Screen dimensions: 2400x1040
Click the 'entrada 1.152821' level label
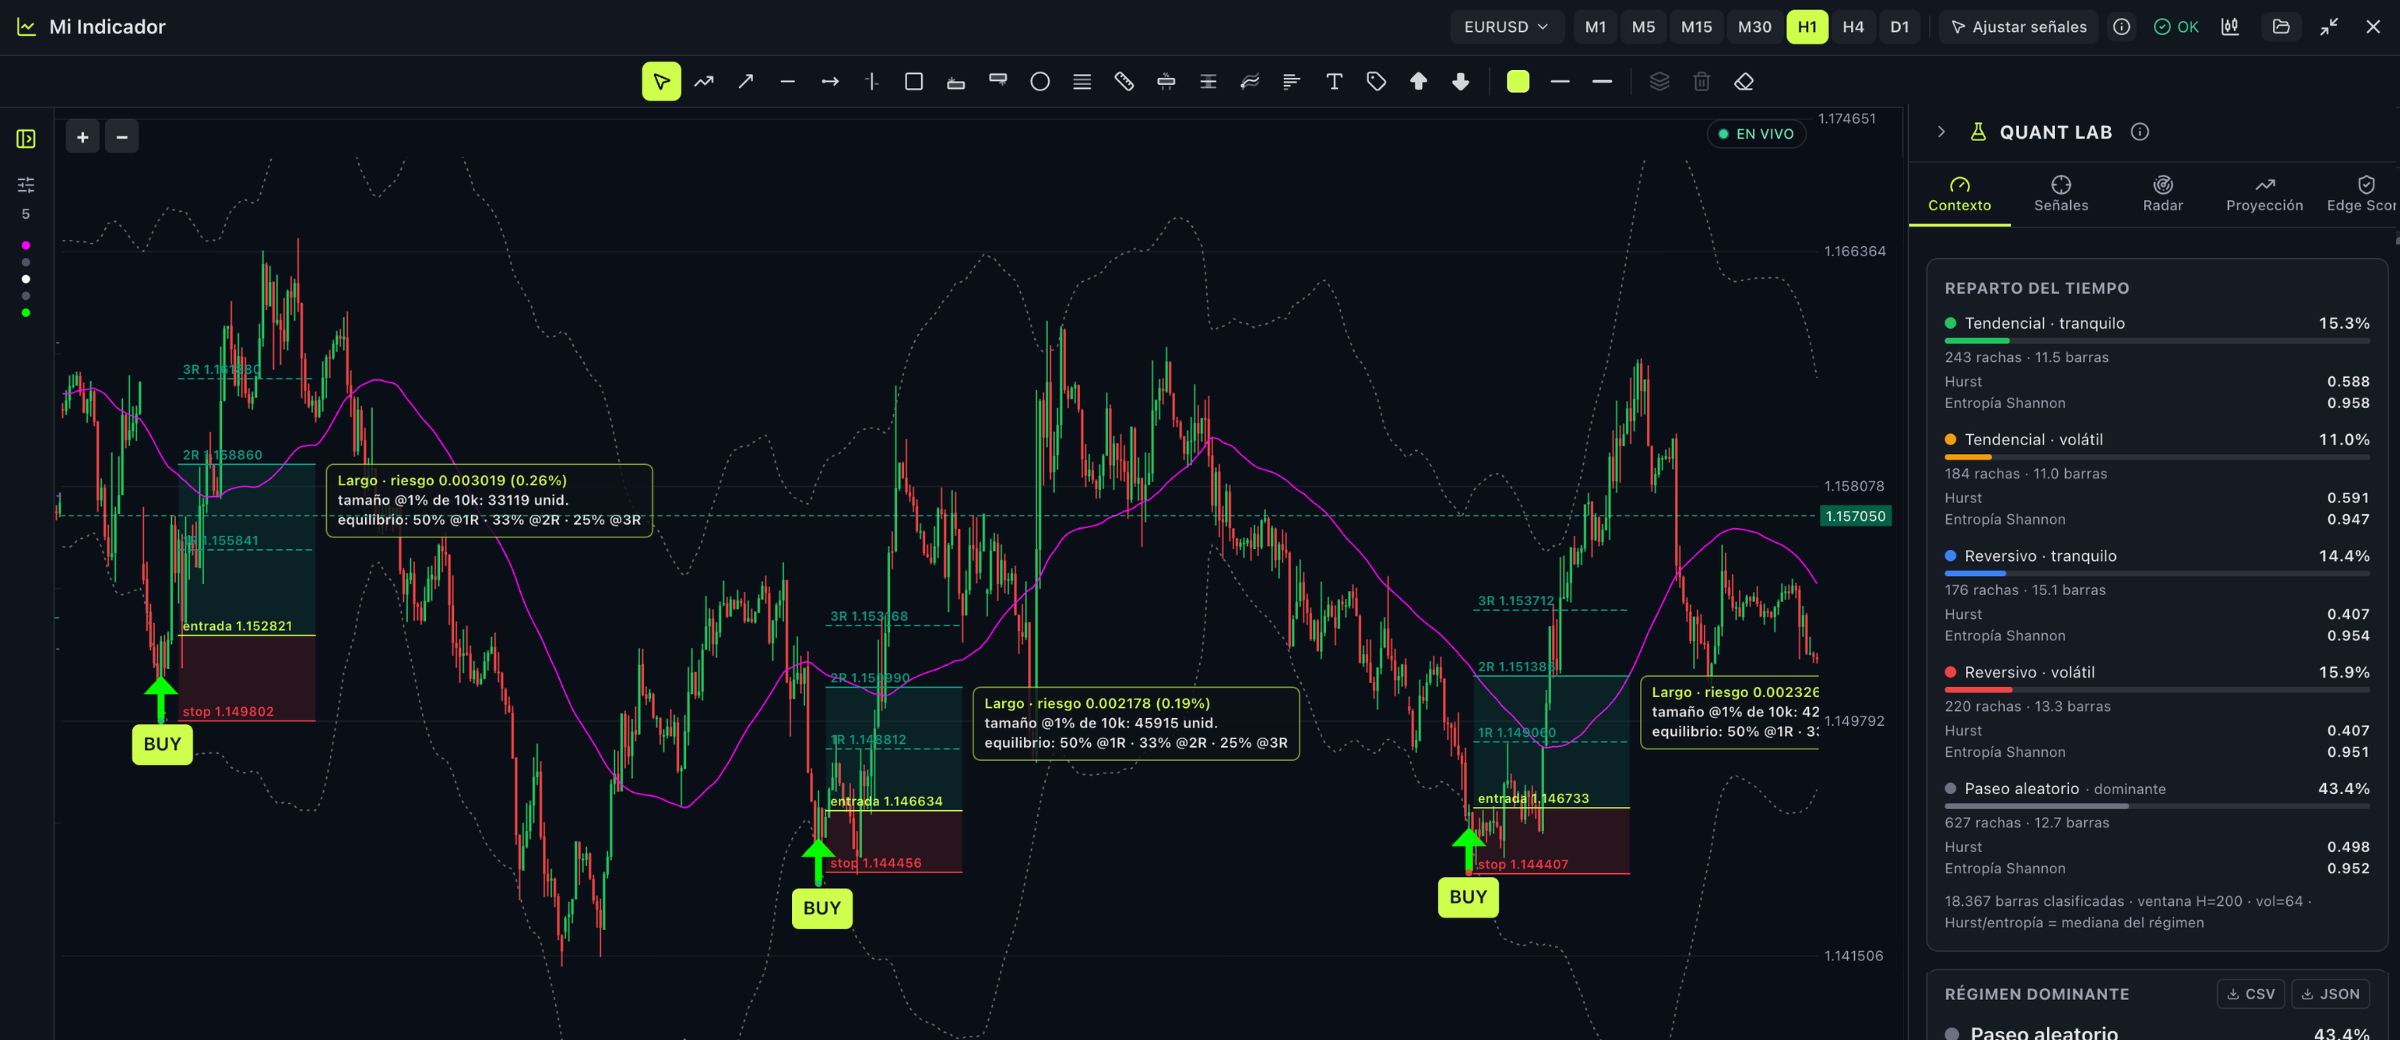point(237,626)
